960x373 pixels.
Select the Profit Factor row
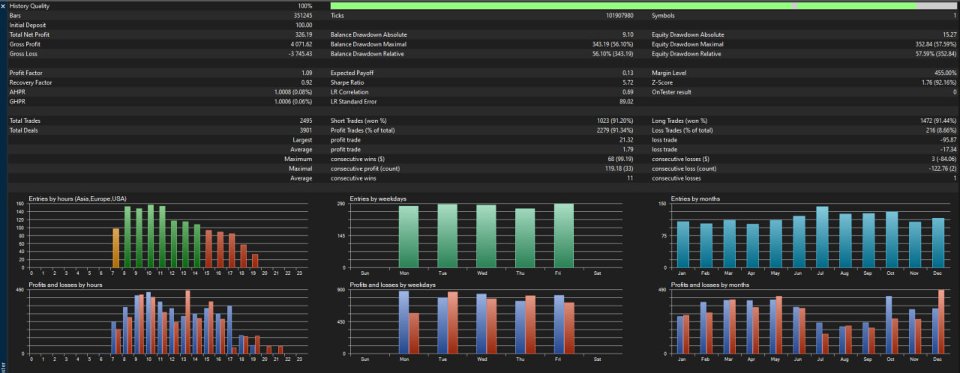(163, 73)
